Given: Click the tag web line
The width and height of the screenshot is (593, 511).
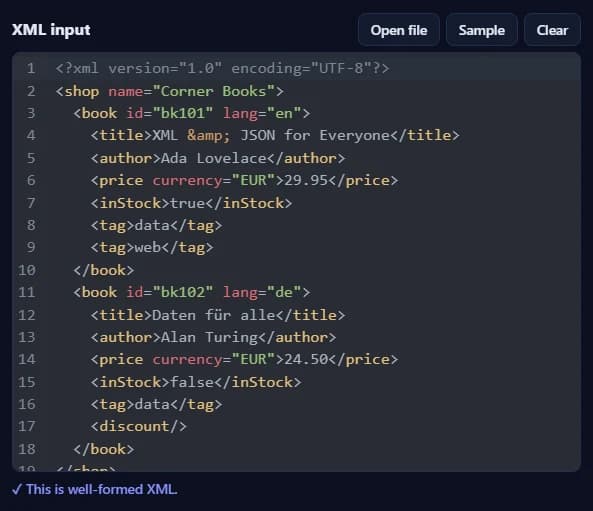Looking at the screenshot, I should point(152,247).
